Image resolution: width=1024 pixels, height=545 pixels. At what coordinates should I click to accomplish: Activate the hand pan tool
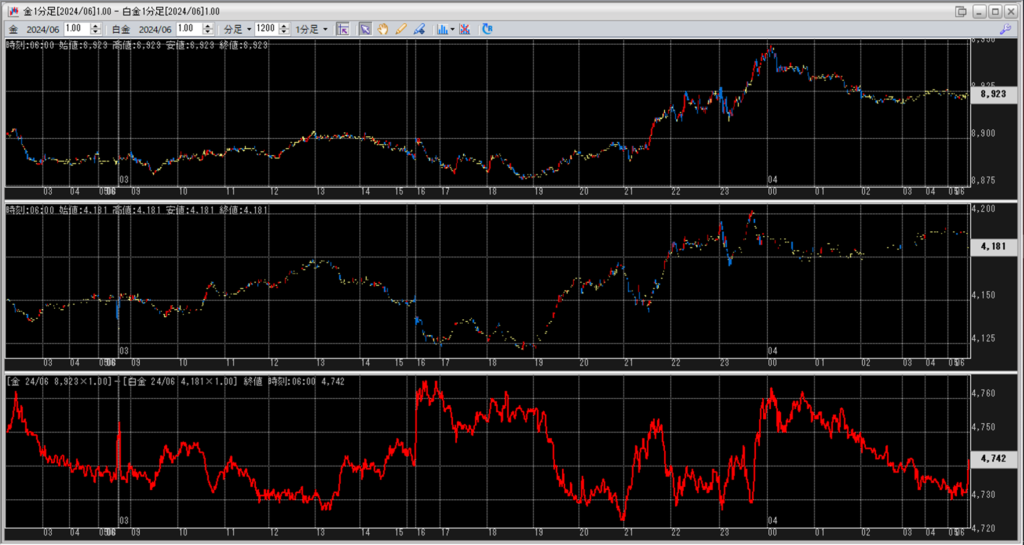(383, 29)
